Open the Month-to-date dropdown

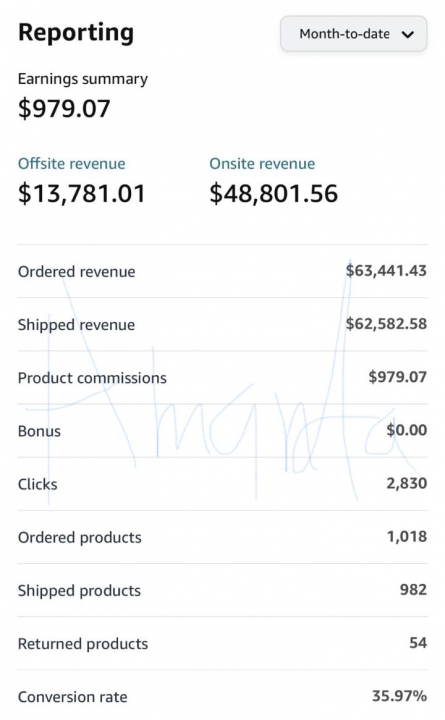(x=354, y=34)
